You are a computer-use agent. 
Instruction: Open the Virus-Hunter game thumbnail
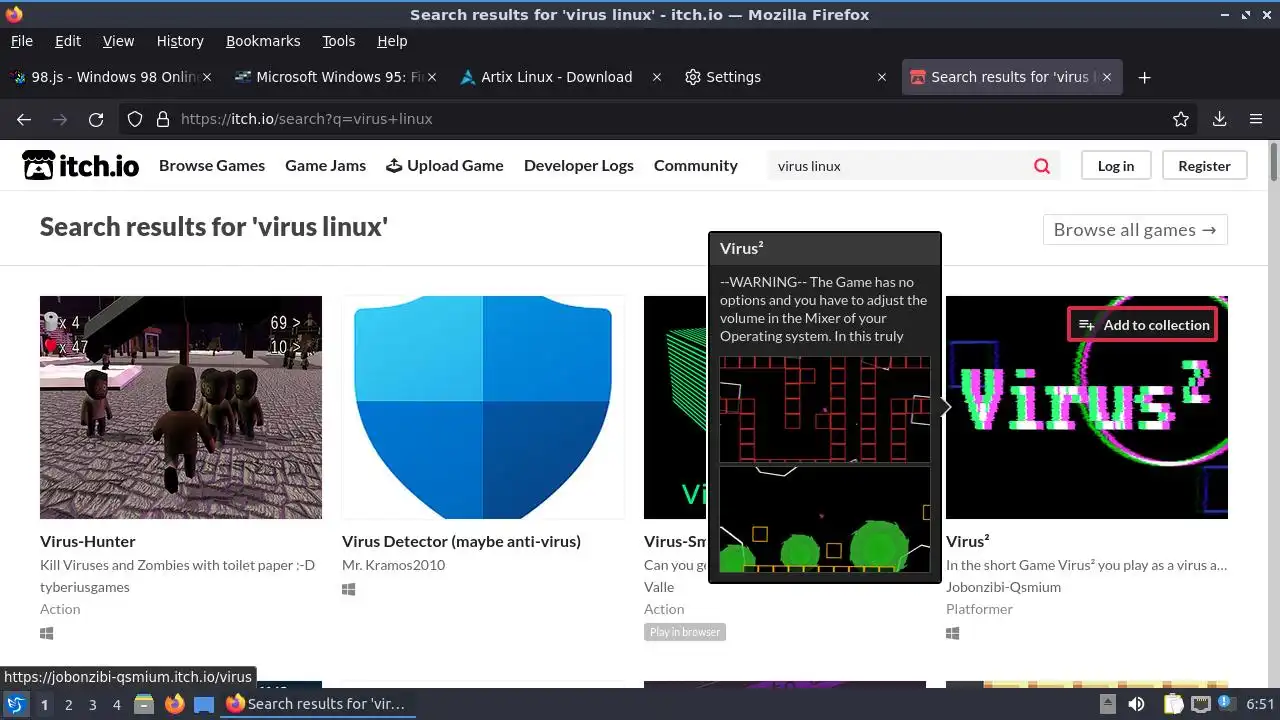(181, 407)
